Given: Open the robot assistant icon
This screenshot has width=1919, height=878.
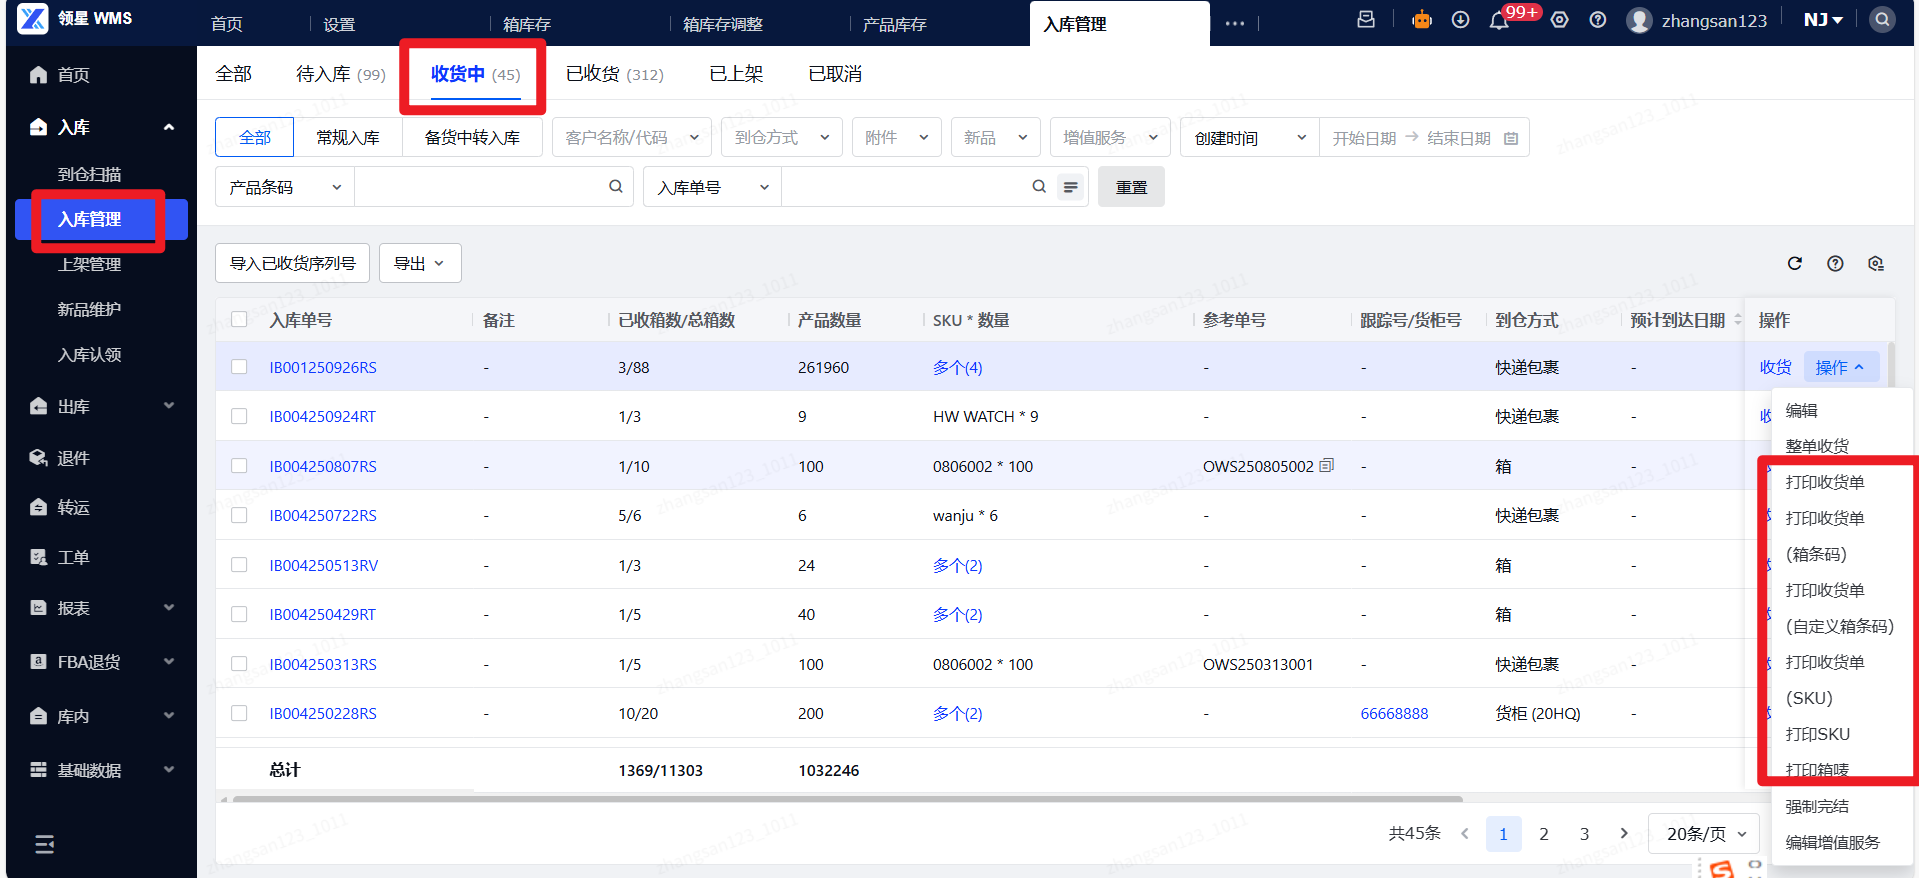Looking at the screenshot, I should coord(1421,20).
